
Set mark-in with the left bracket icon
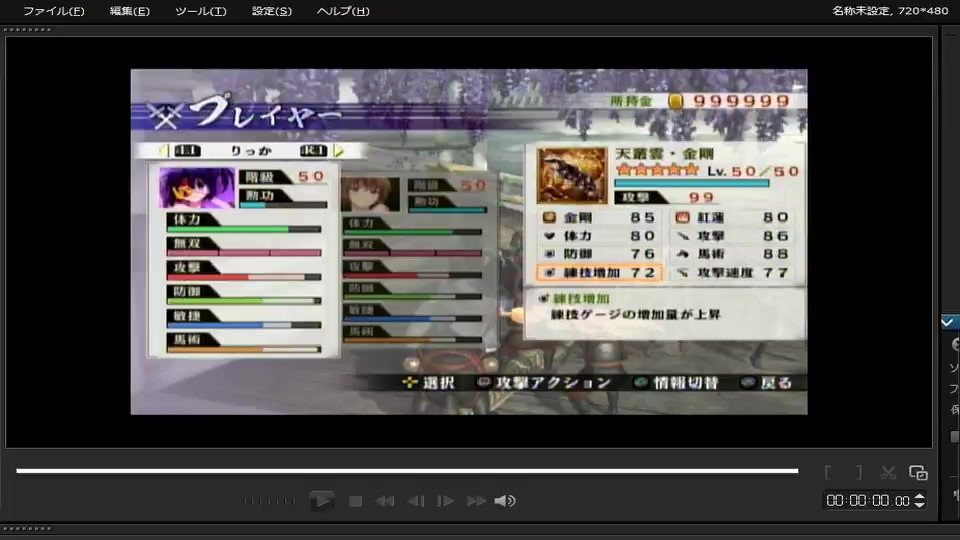point(828,472)
